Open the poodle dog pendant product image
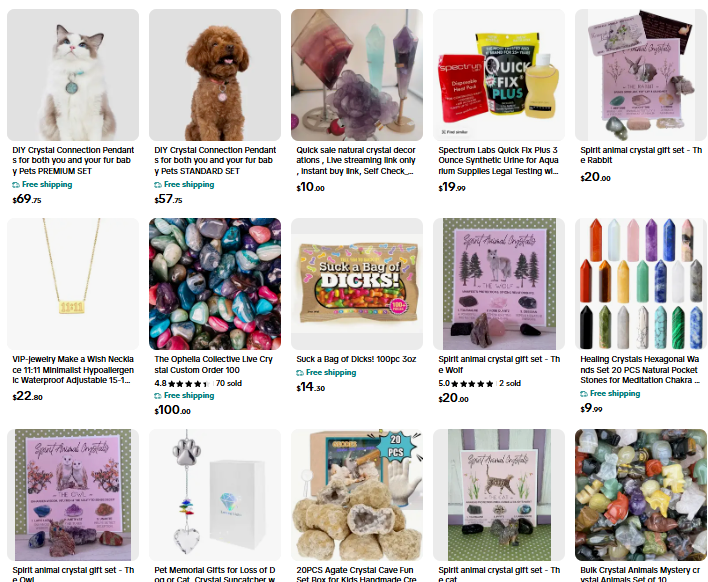This screenshot has width=708, height=582. pos(215,75)
